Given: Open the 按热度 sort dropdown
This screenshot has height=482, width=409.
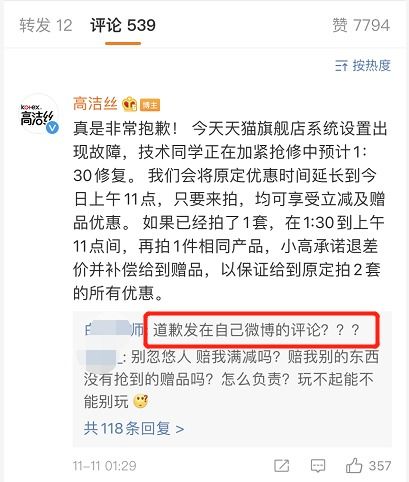Looking at the screenshot, I should (363, 66).
